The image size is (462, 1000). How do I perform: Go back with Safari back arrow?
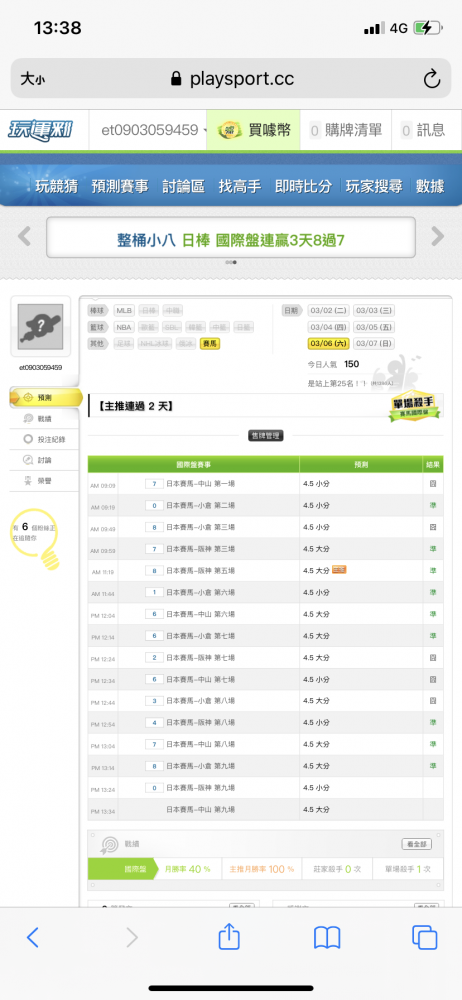33,937
